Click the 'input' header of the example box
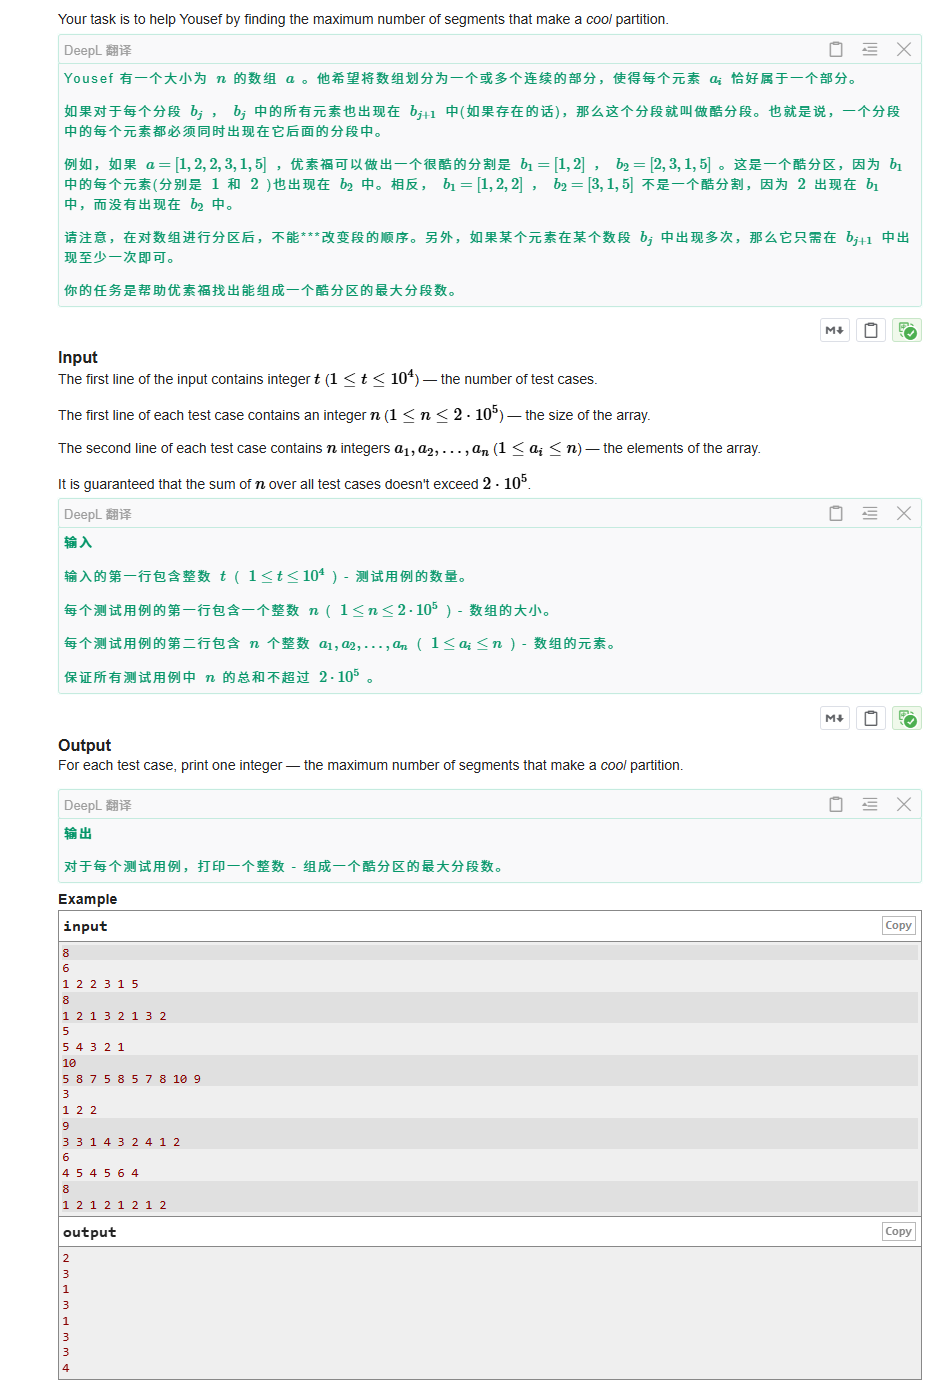 click(x=85, y=926)
